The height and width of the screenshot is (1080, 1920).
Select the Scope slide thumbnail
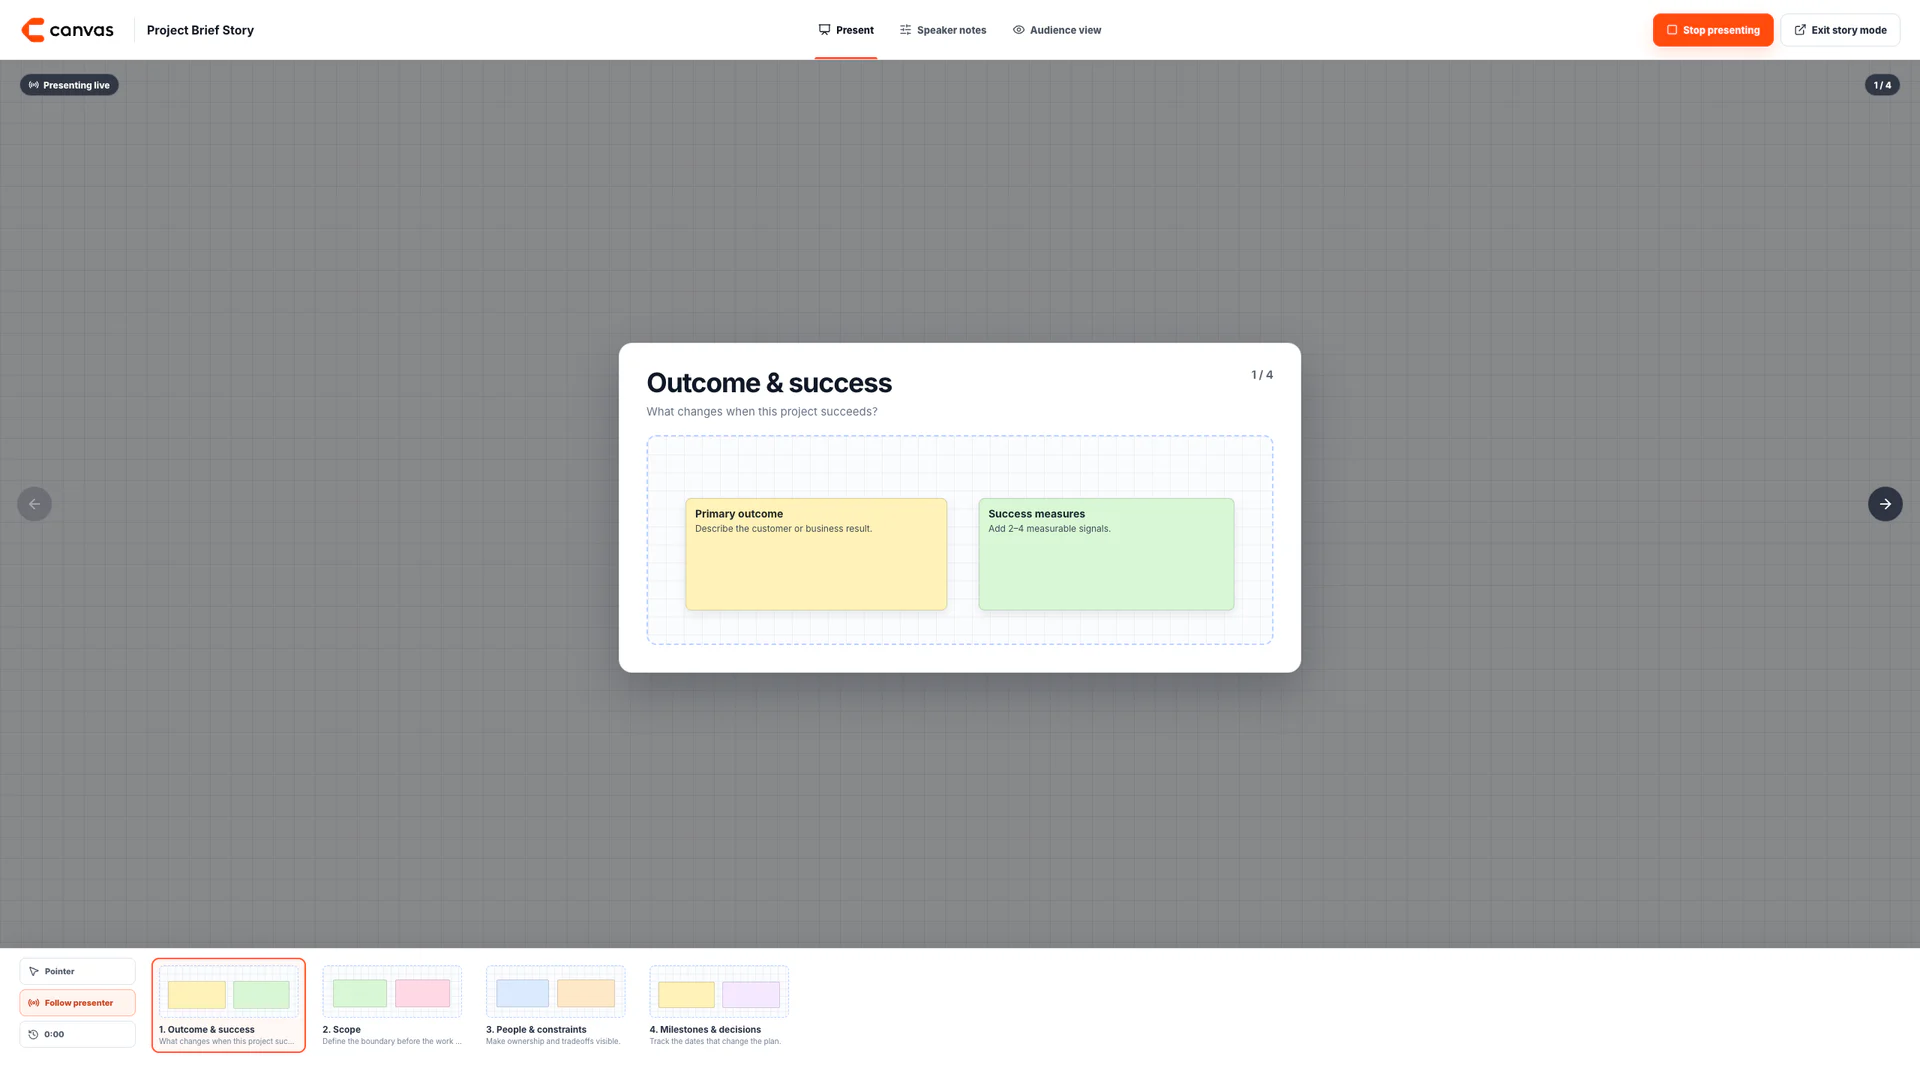point(392,1005)
